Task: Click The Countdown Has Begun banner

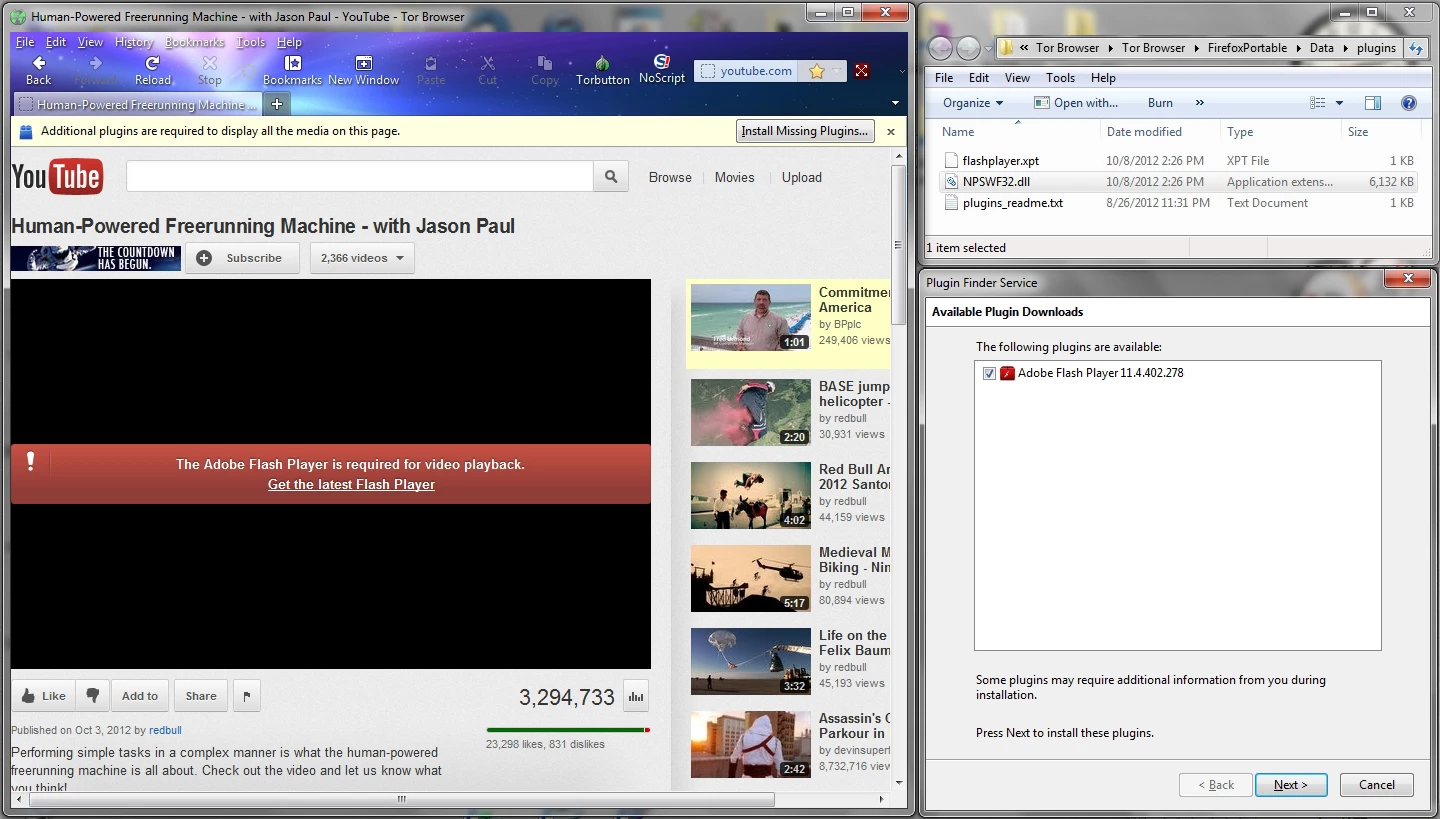Action: tap(96, 258)
